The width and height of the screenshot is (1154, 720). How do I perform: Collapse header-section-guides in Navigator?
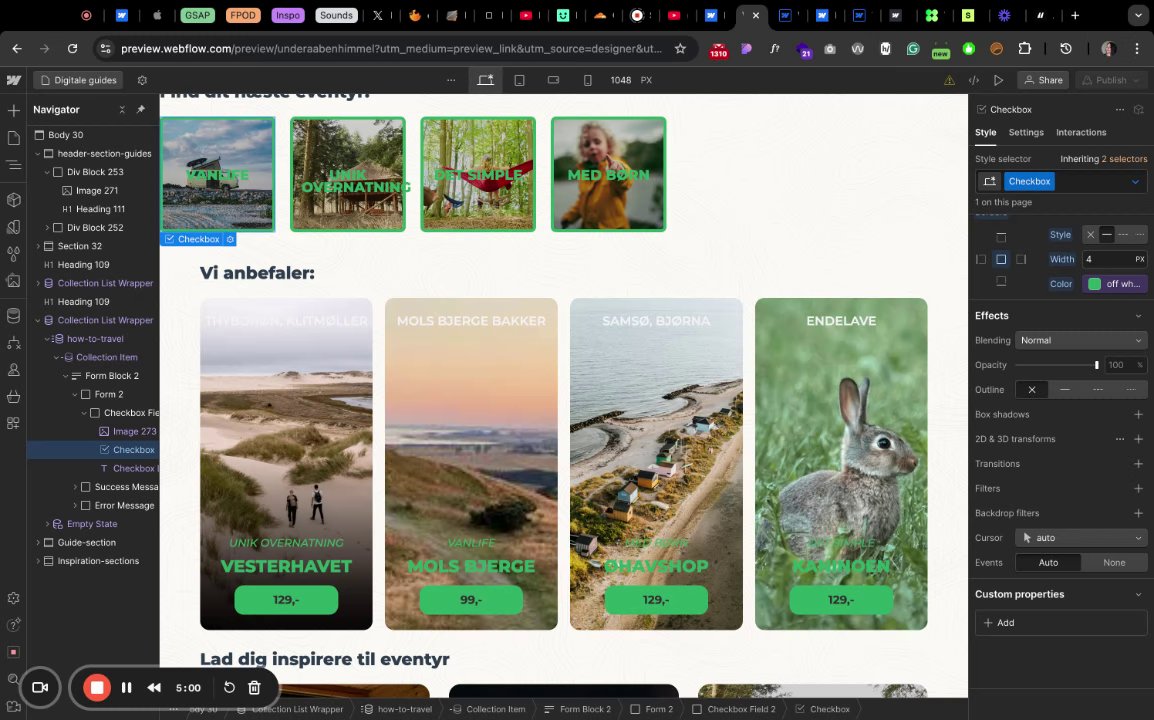click(38, 154)
